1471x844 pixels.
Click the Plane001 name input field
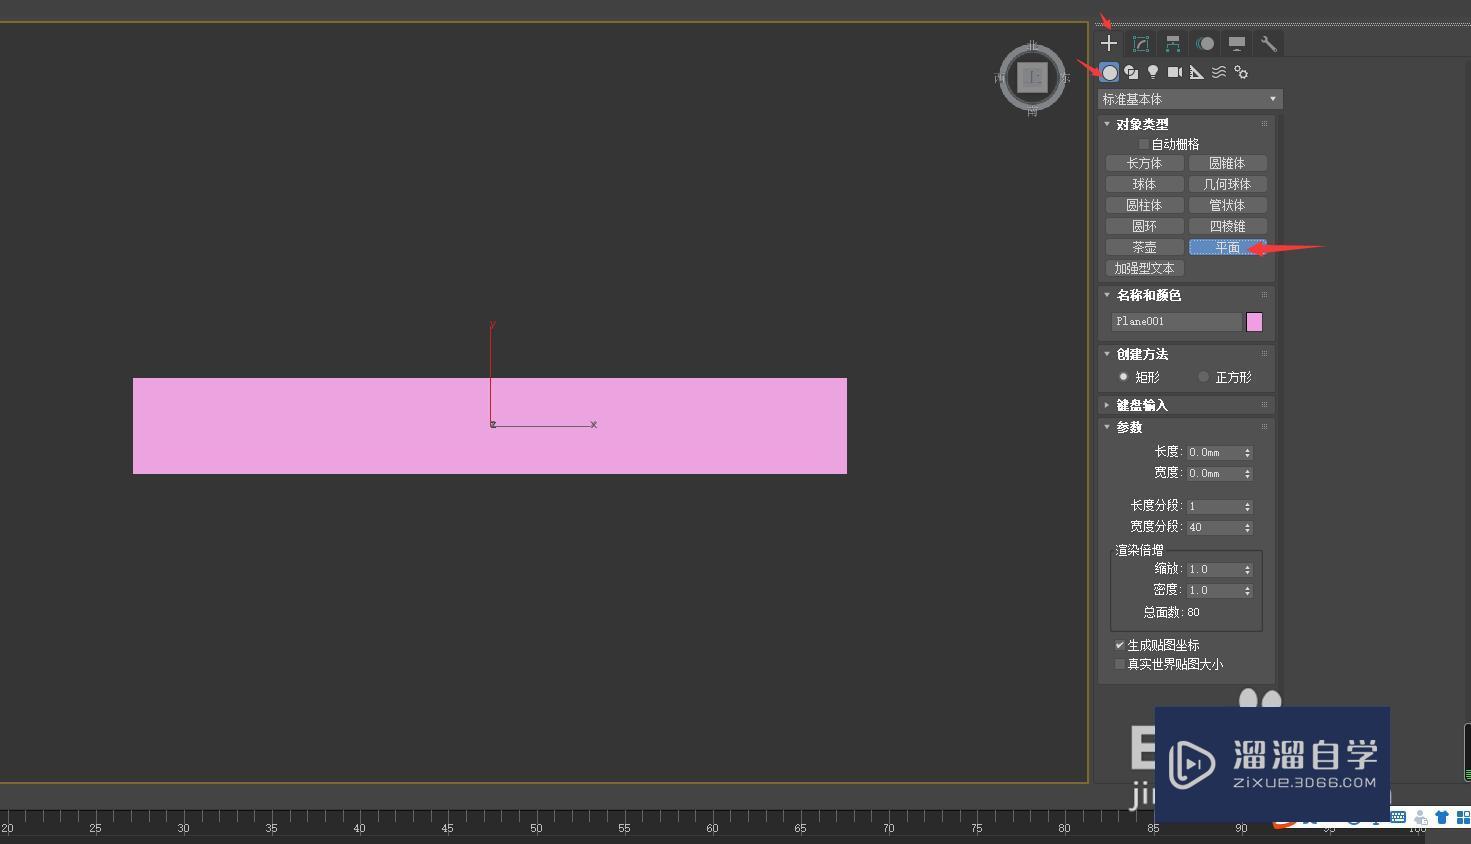[1175, 321]
